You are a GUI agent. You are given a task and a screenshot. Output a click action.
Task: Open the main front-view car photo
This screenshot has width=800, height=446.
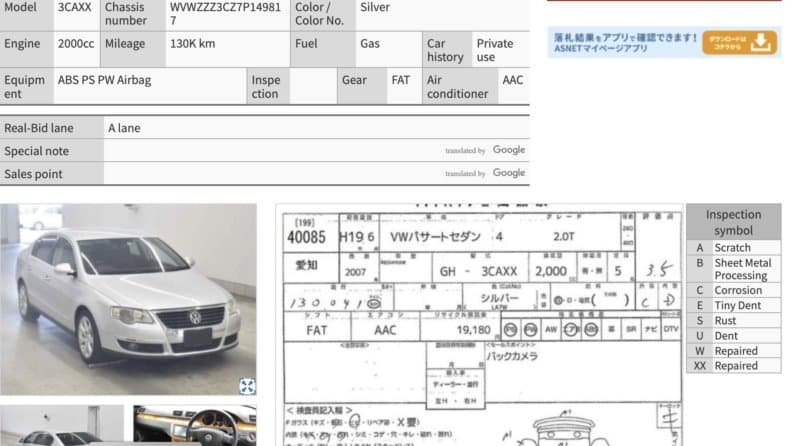pos(128,300)
